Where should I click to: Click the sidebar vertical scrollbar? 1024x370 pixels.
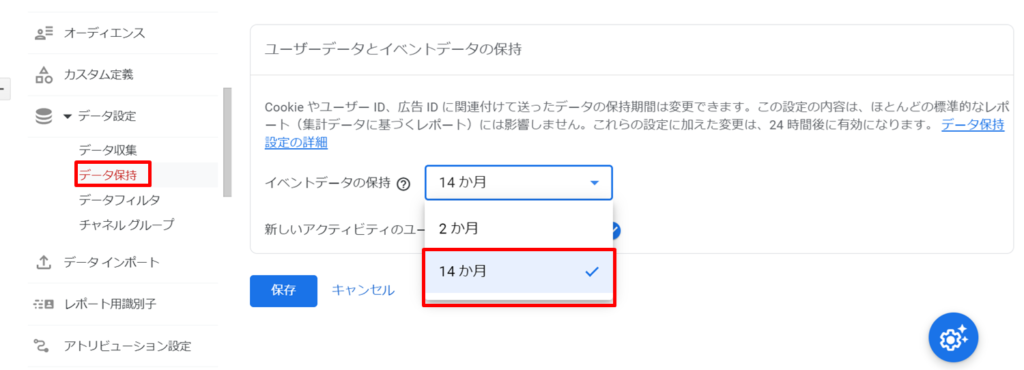point(227,142)
